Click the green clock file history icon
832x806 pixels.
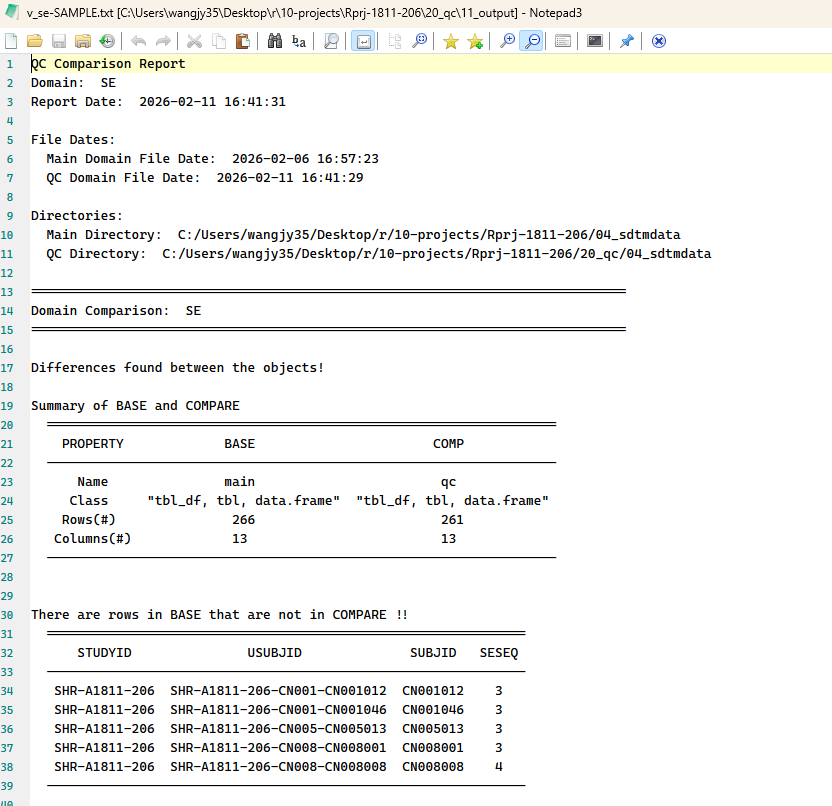point(106,41)
